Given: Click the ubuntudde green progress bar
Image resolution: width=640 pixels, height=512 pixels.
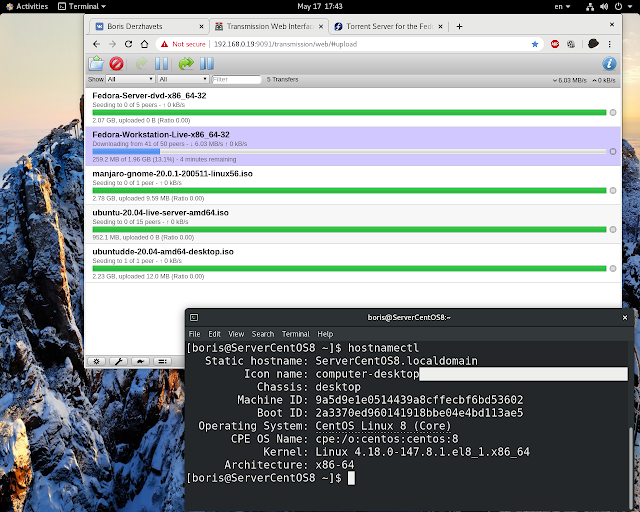Looking at the screenshot, I should point(349,269).
